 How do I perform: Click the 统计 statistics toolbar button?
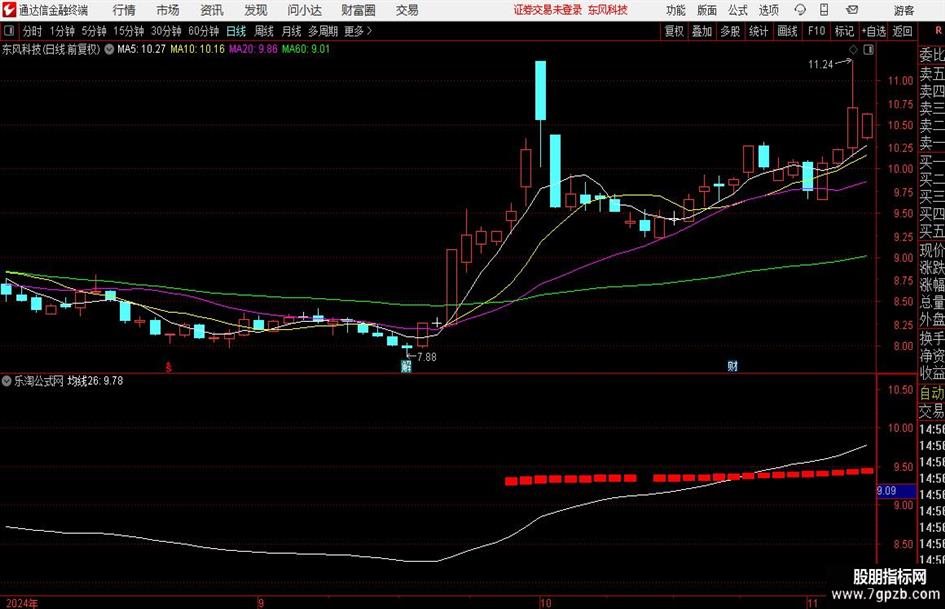(758, 31)
